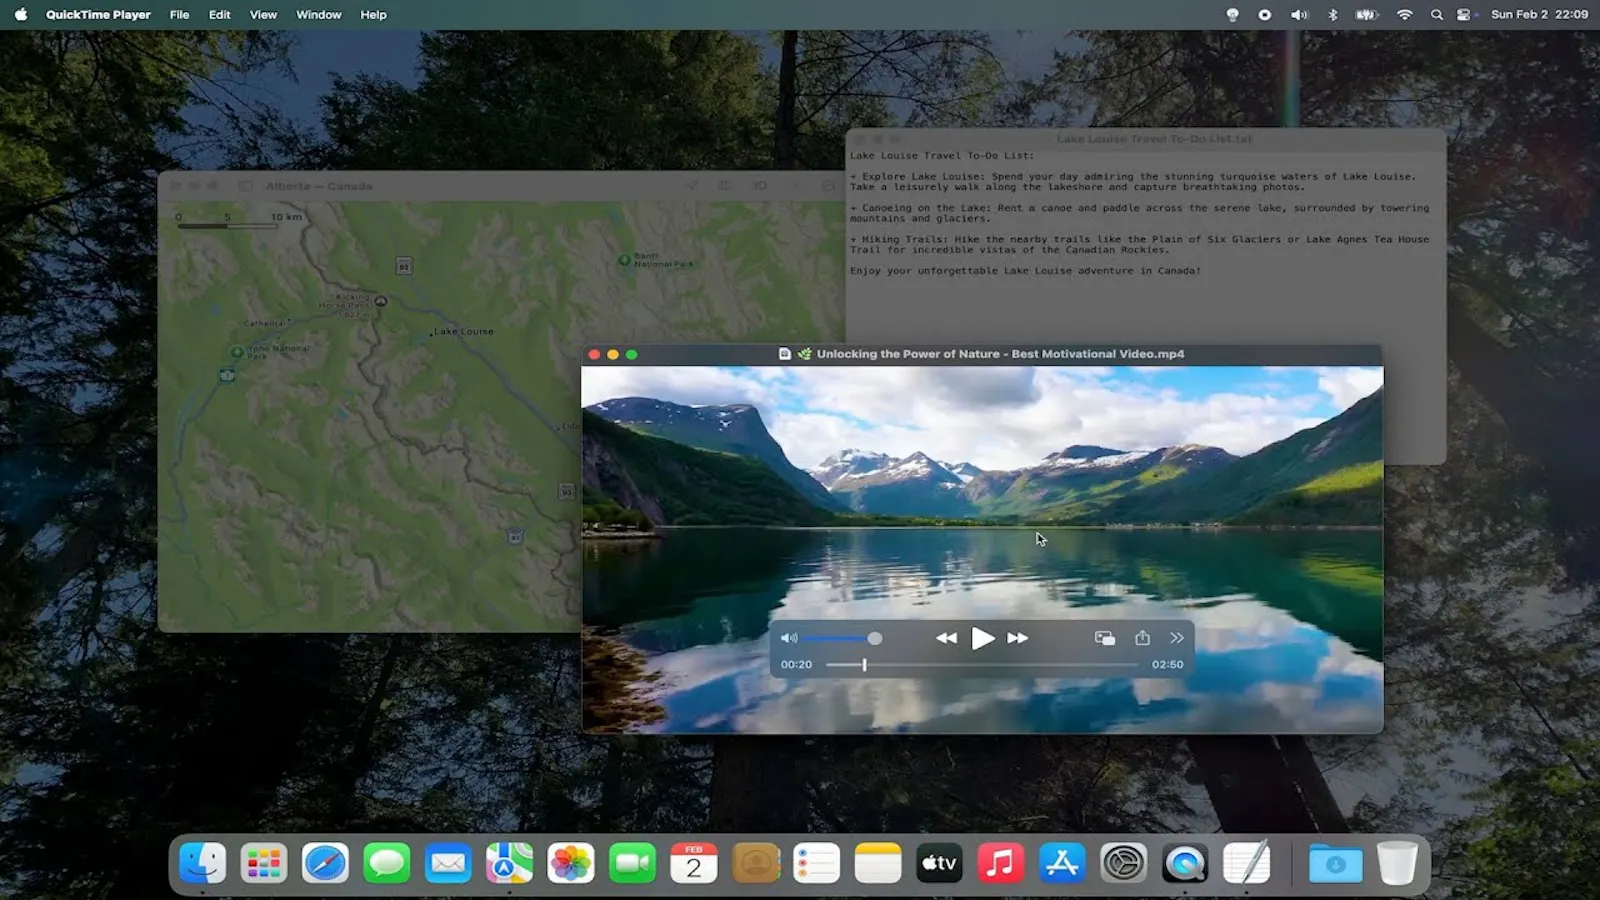1600x900 pixels.
Task: Open the Window menu
Action: (x=319, y=14)
